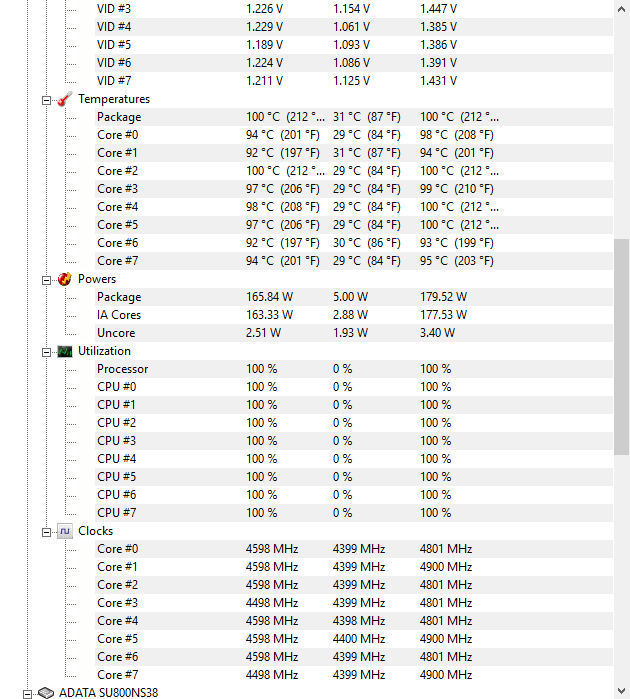Click the ADATA SU800NS38 drive icon
This screenshot has width=630, height=699.
click(x=46, y=693)
